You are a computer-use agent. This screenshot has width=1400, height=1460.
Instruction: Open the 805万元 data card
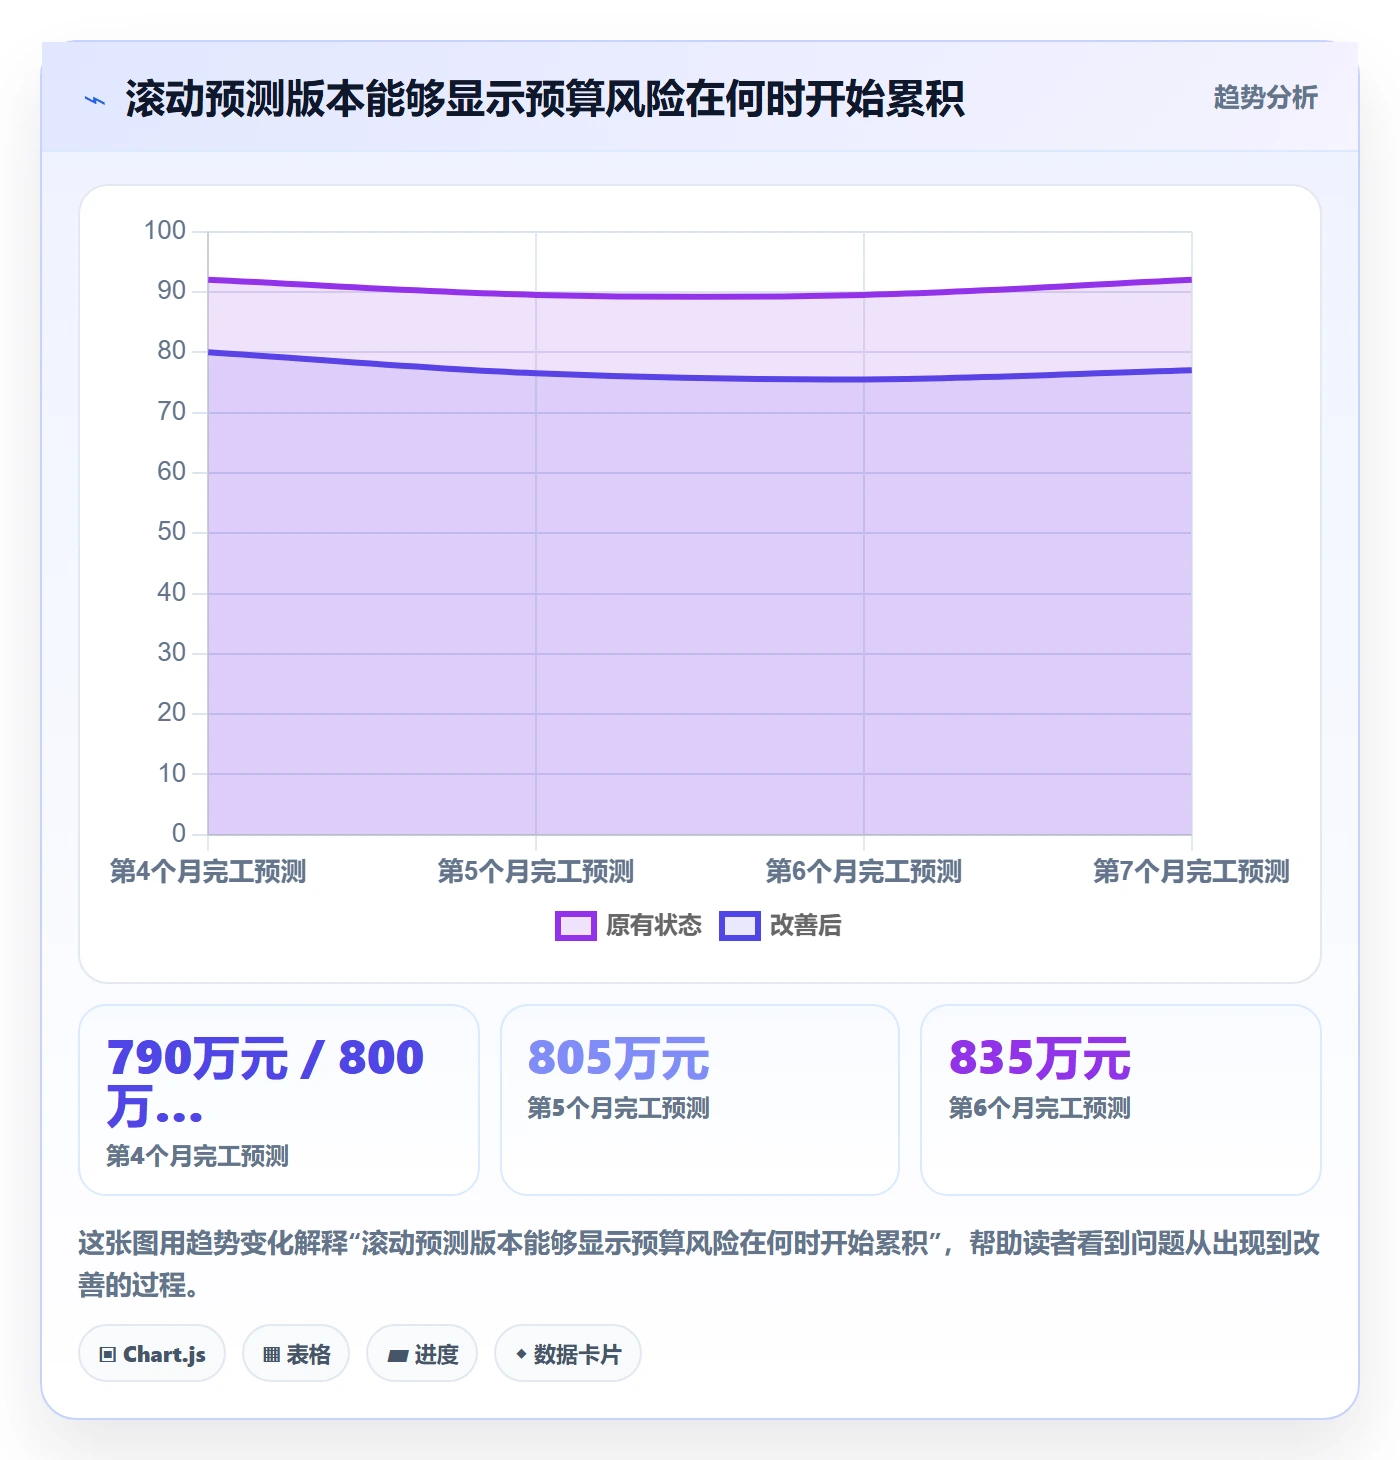tap(700, 1100)
